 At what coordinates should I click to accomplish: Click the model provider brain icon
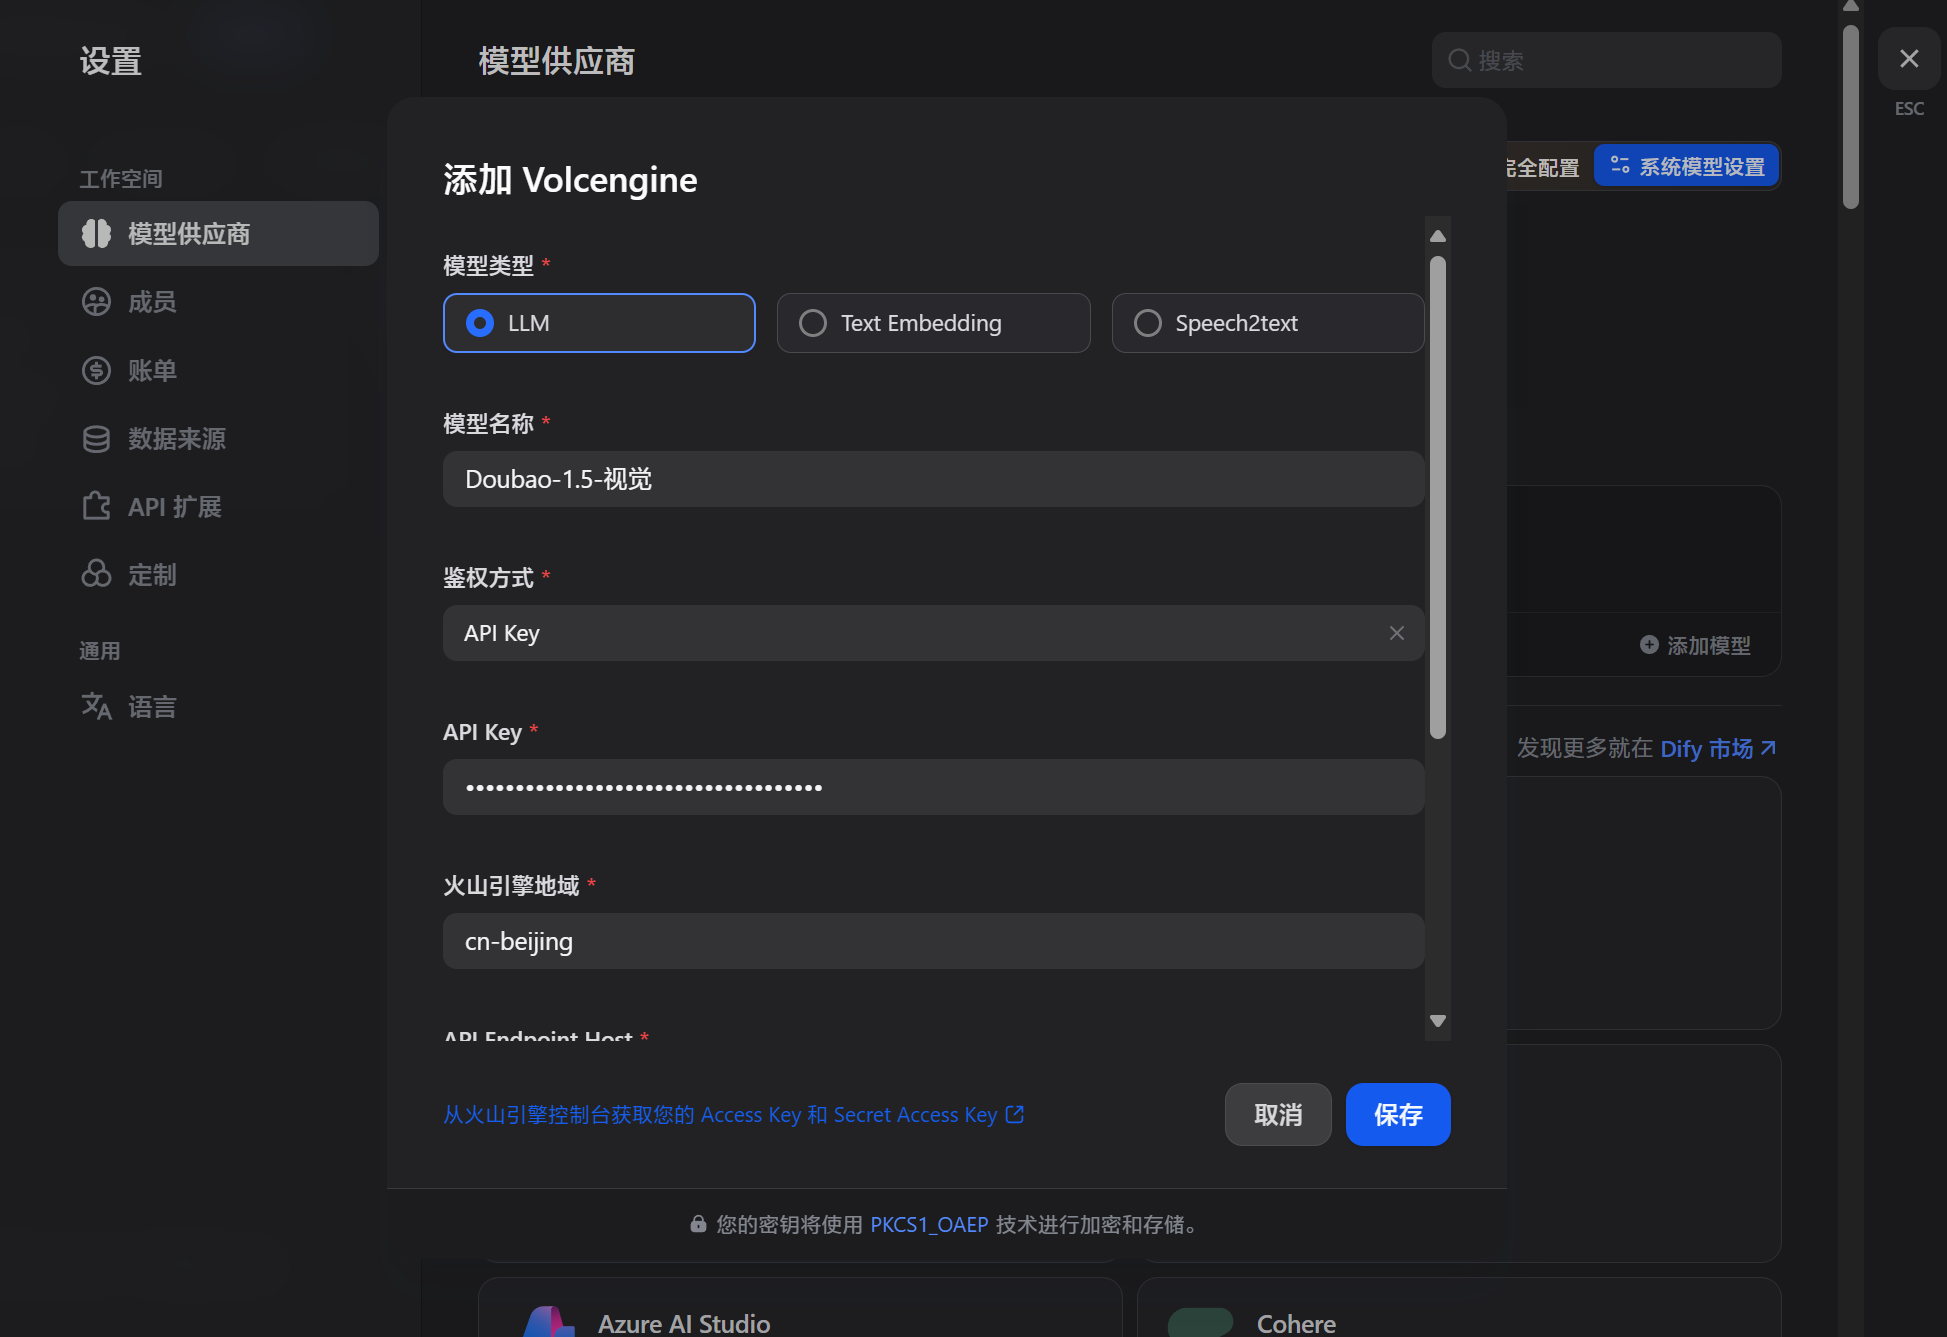click(x=96, y=233)
